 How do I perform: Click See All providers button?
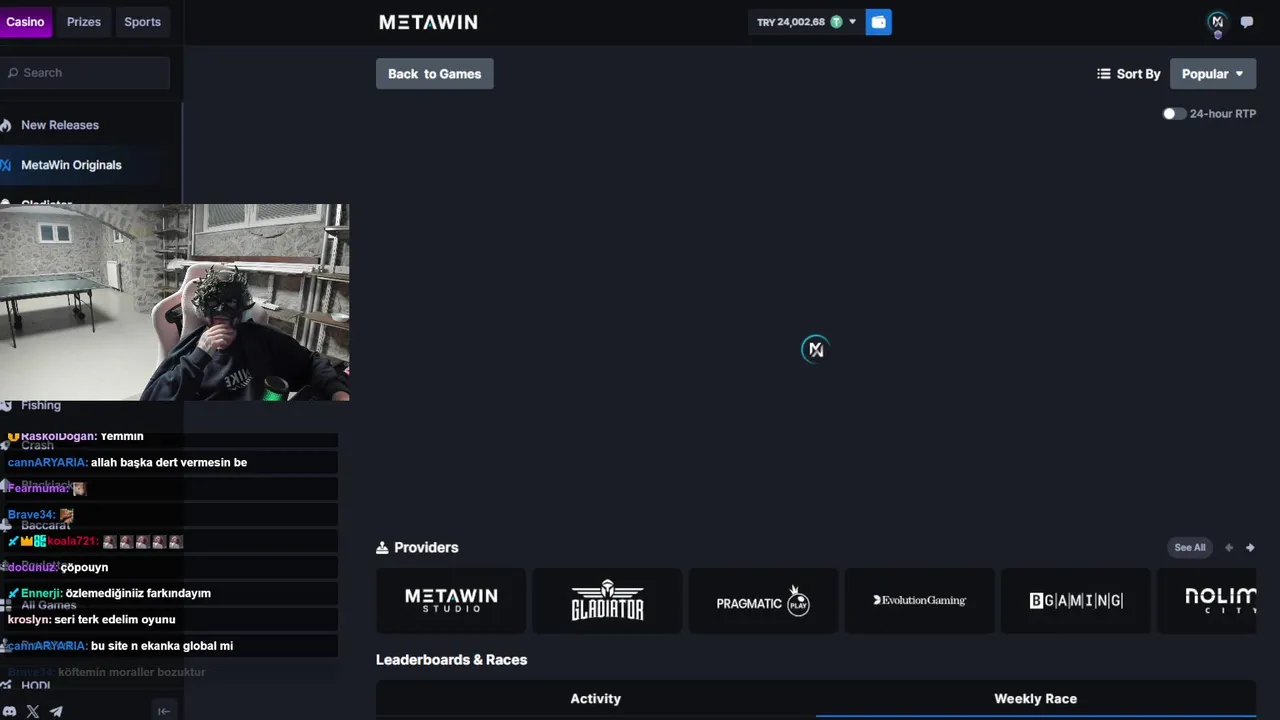(1190, 547)
